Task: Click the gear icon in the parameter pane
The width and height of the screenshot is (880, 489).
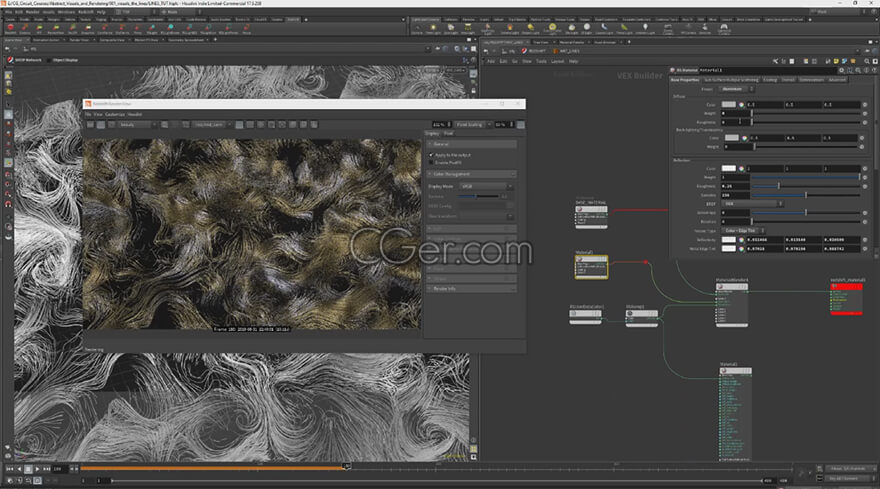Action: (x=841, y=70)
